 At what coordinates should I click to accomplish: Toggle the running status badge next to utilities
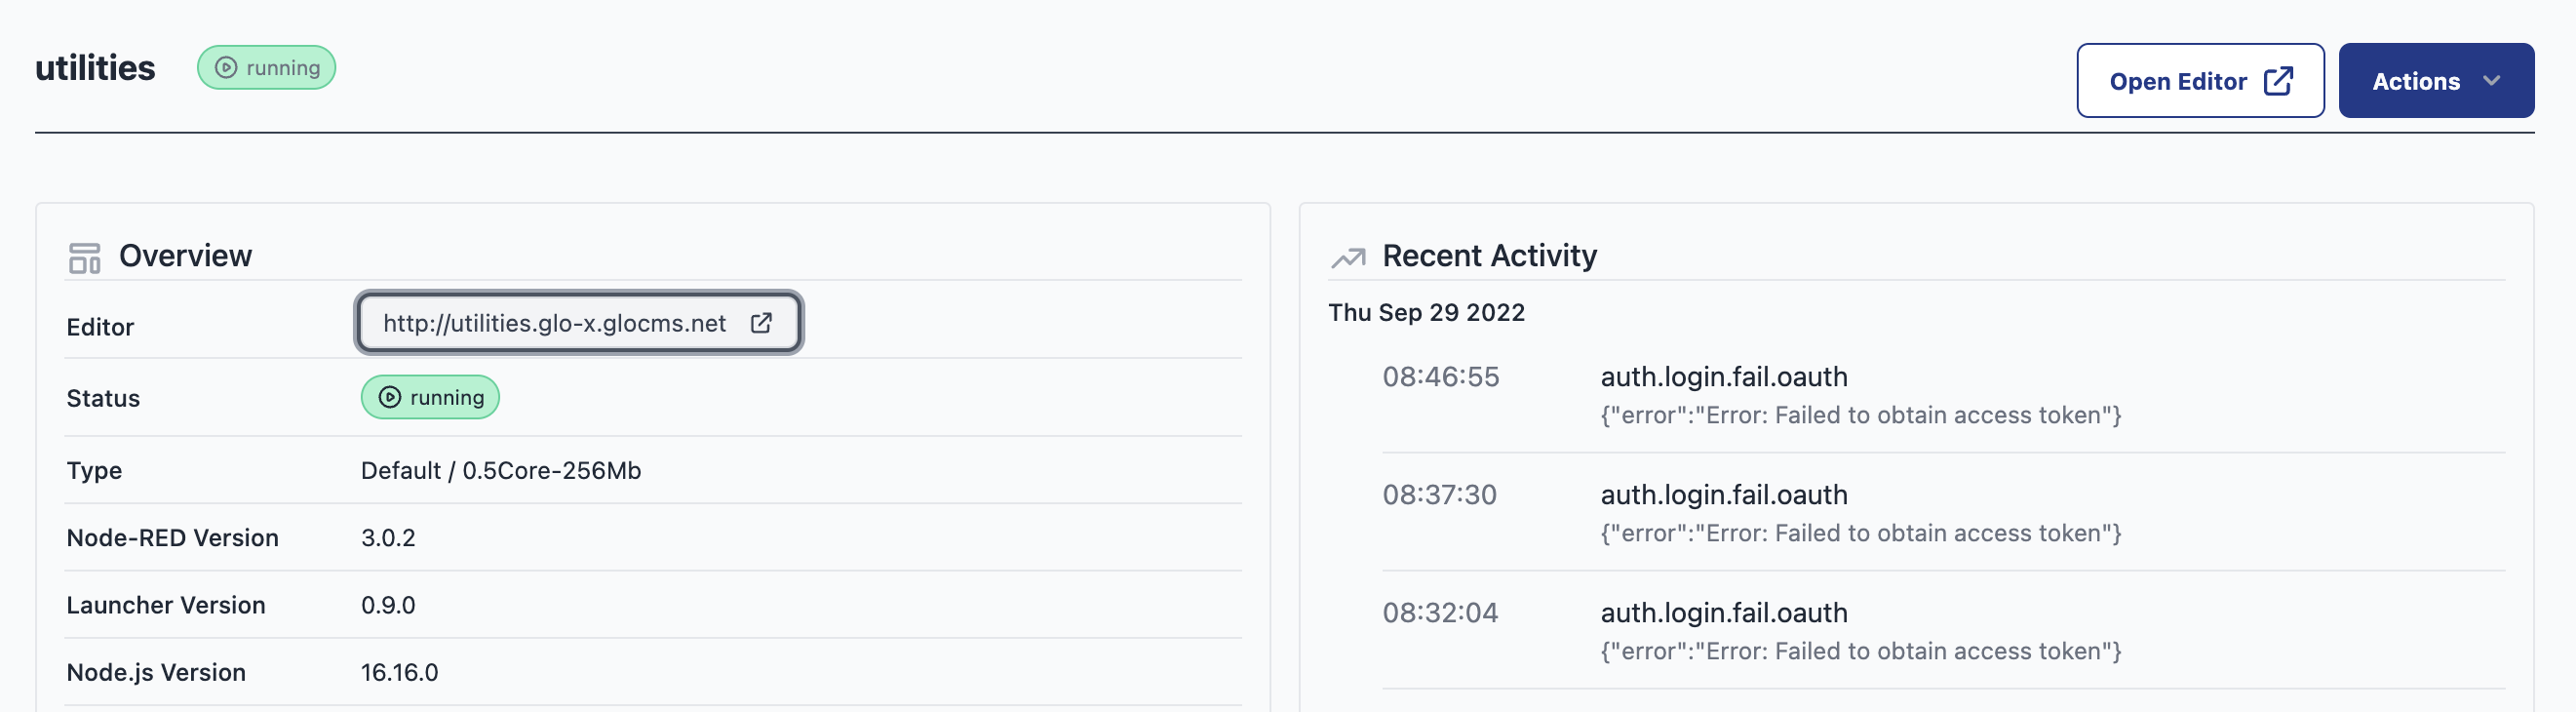266,68
